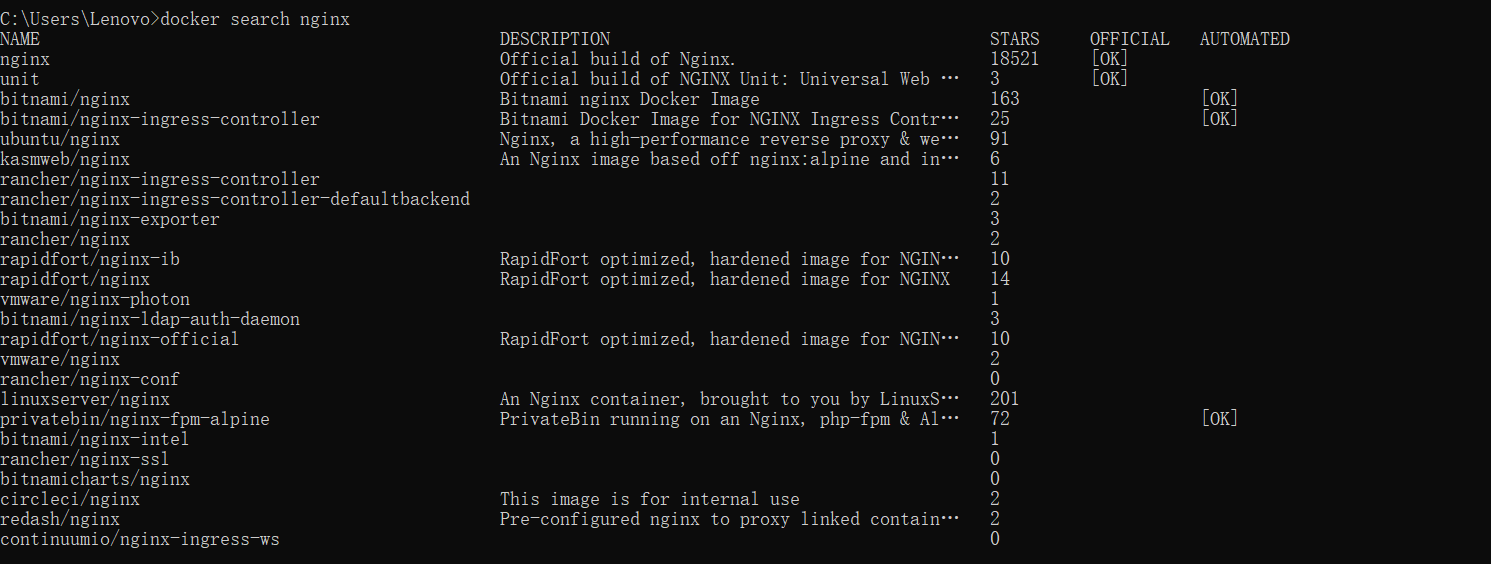Click the "docker search nginx" command text
The image size is (1491, 564).
click(x=255, y=19)
